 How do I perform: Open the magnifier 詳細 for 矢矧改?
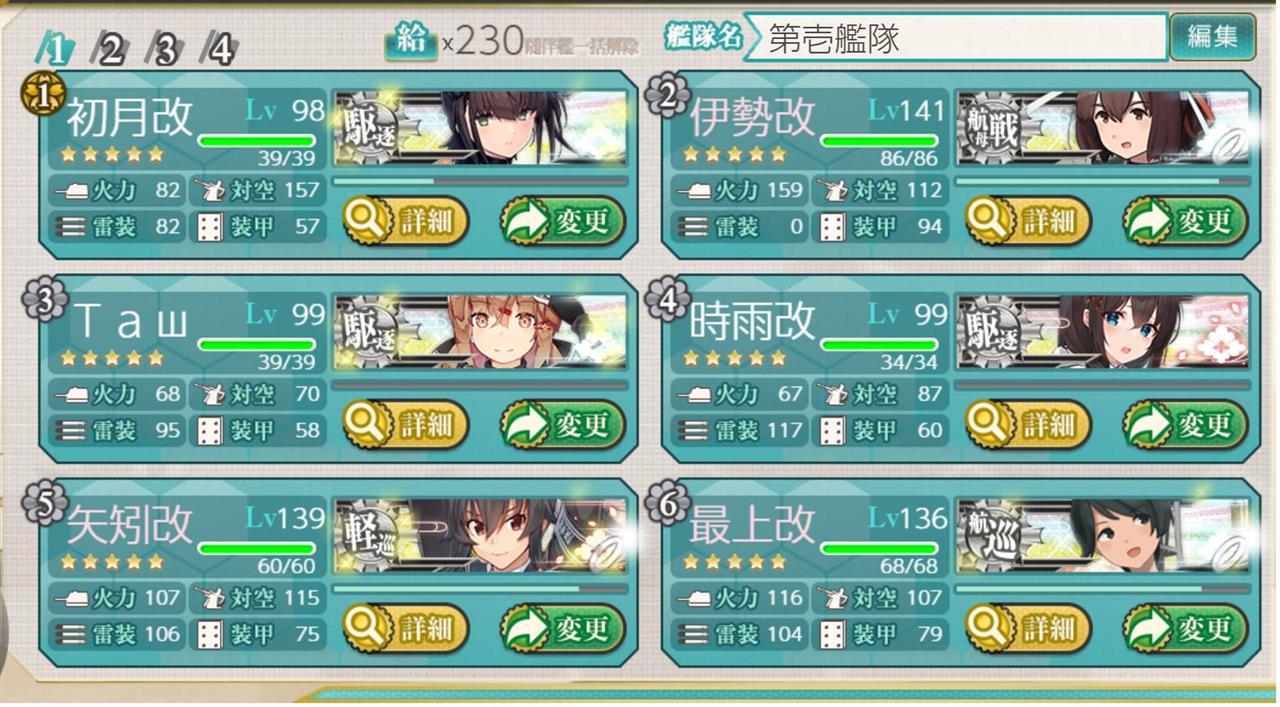tap(406, 629)
